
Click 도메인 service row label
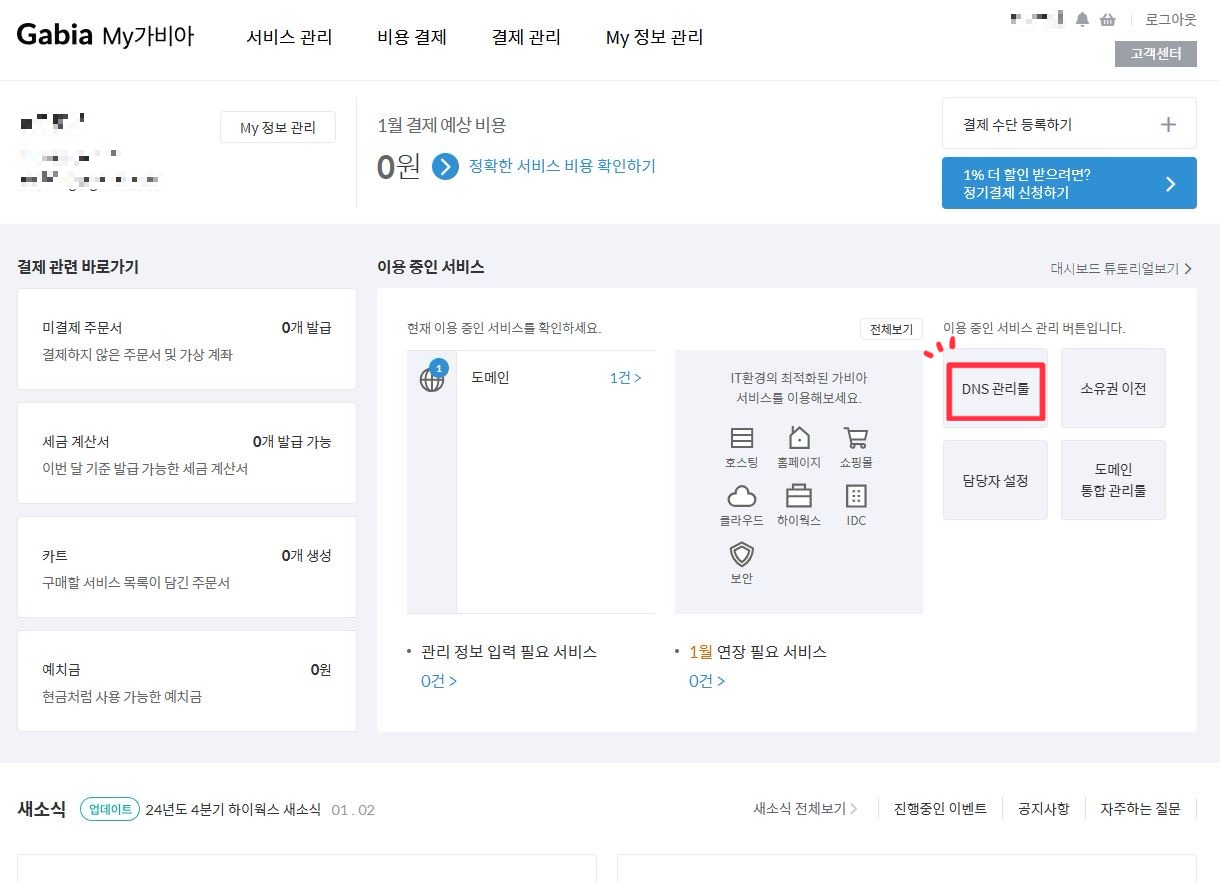(x=490, y=378)
